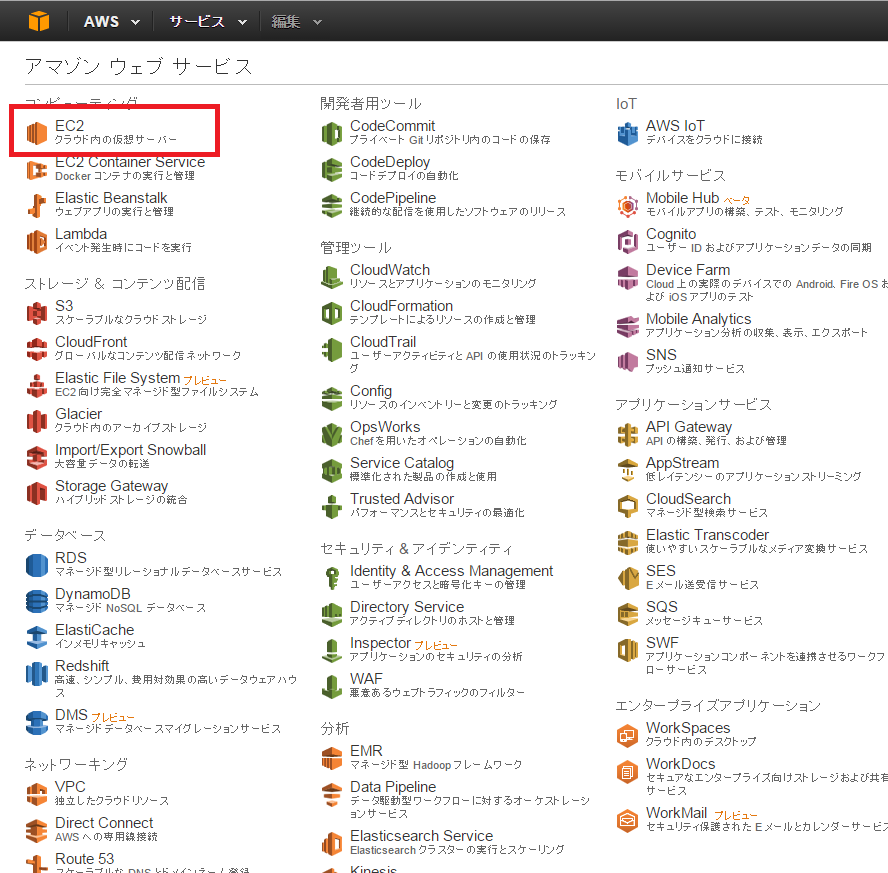Select the Elastic Beanstalk icon
The image size is (888, 873).
click(x=37, y=205)
